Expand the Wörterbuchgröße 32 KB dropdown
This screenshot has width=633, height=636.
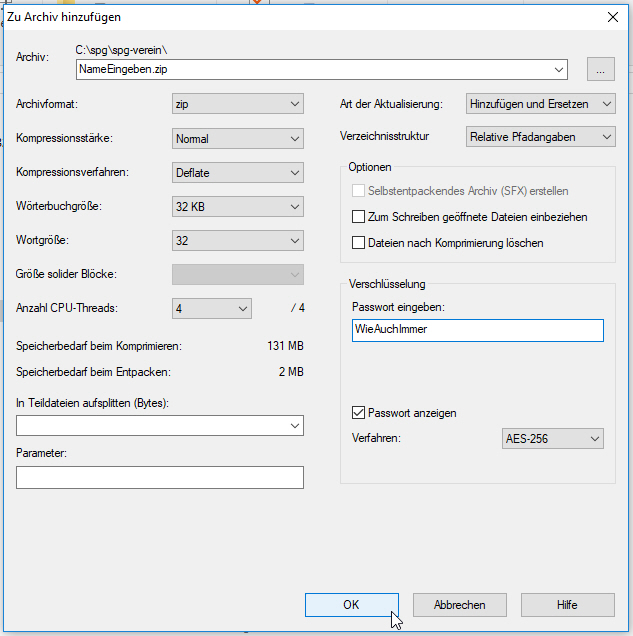(x=237, y=207)
